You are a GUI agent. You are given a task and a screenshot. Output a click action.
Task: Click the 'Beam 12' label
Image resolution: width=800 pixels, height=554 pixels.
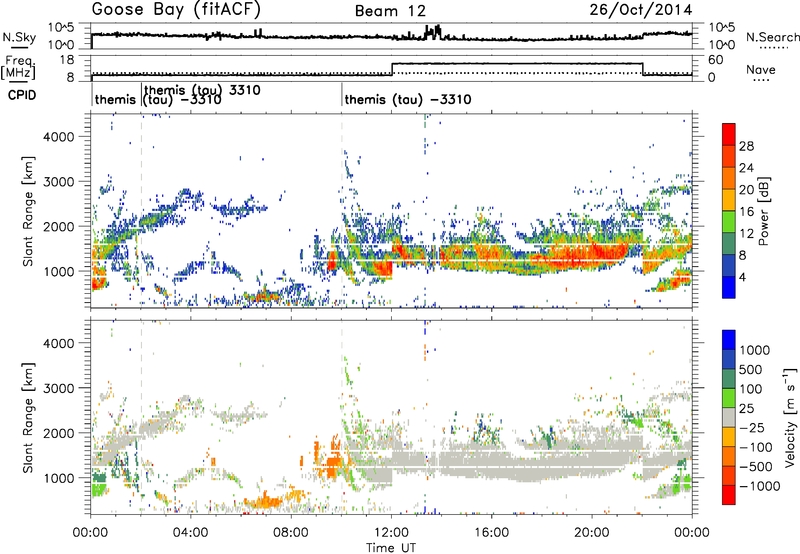(x=390, y=11)
